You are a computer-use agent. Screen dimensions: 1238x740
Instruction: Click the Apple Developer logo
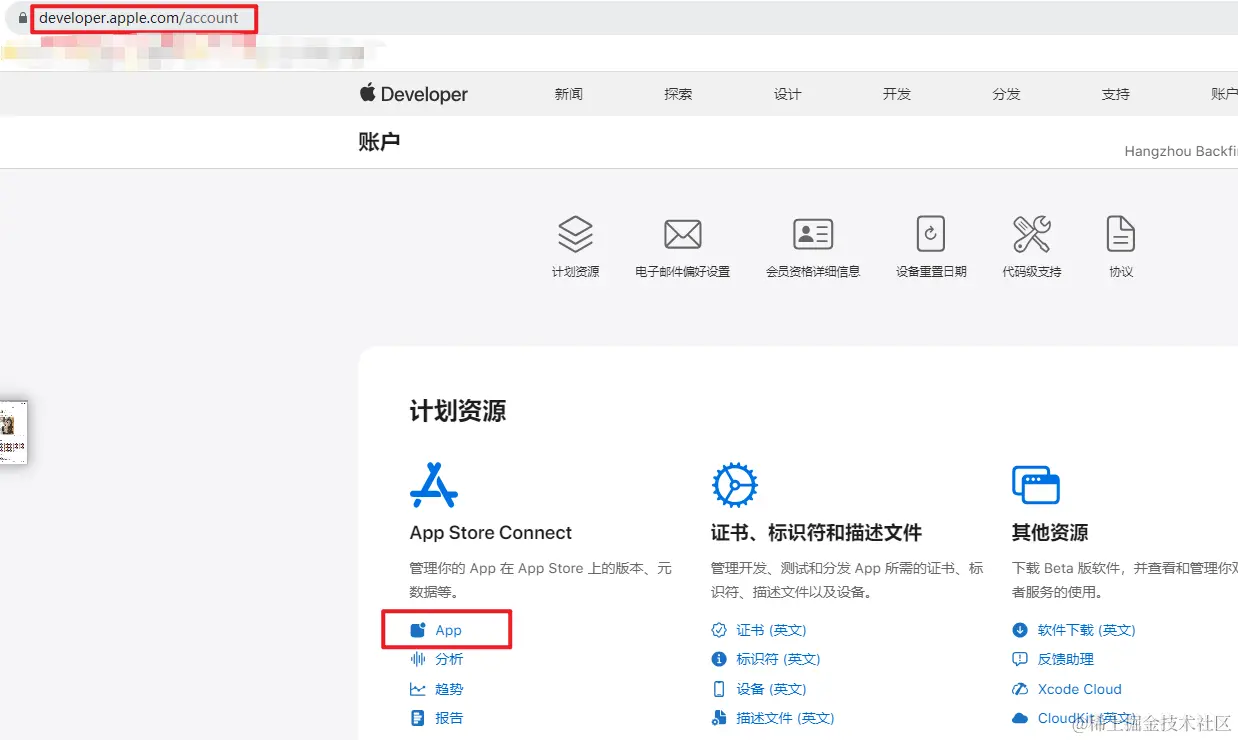(x=414, y=94)
